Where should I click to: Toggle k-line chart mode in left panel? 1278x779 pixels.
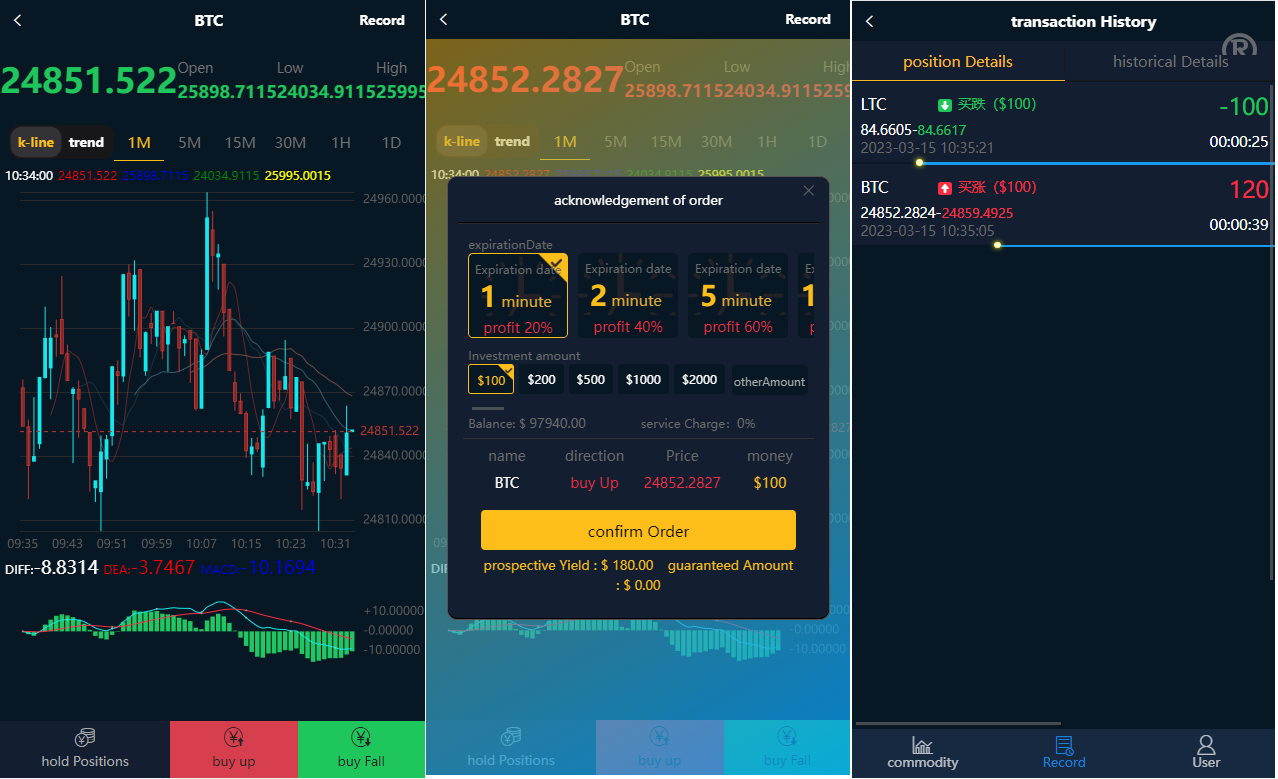point(36,142)
